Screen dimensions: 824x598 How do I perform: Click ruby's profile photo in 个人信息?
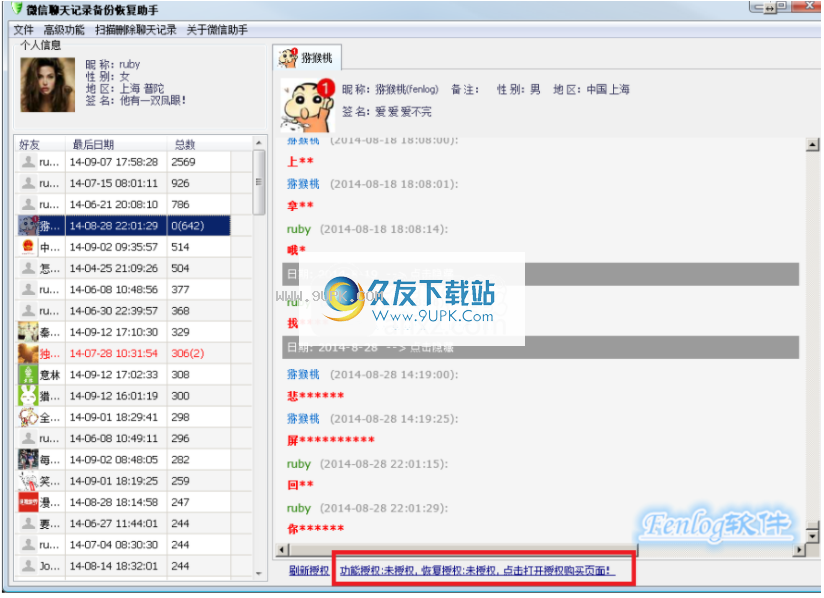48,85
